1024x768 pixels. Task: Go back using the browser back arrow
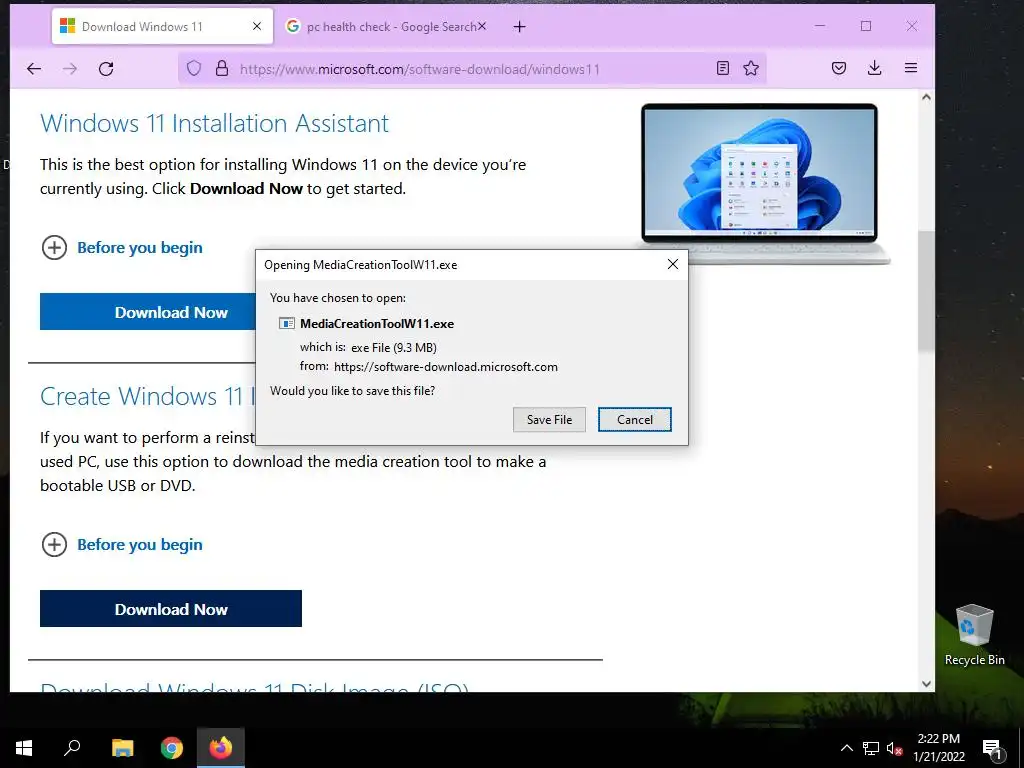[x=34, y=69]
